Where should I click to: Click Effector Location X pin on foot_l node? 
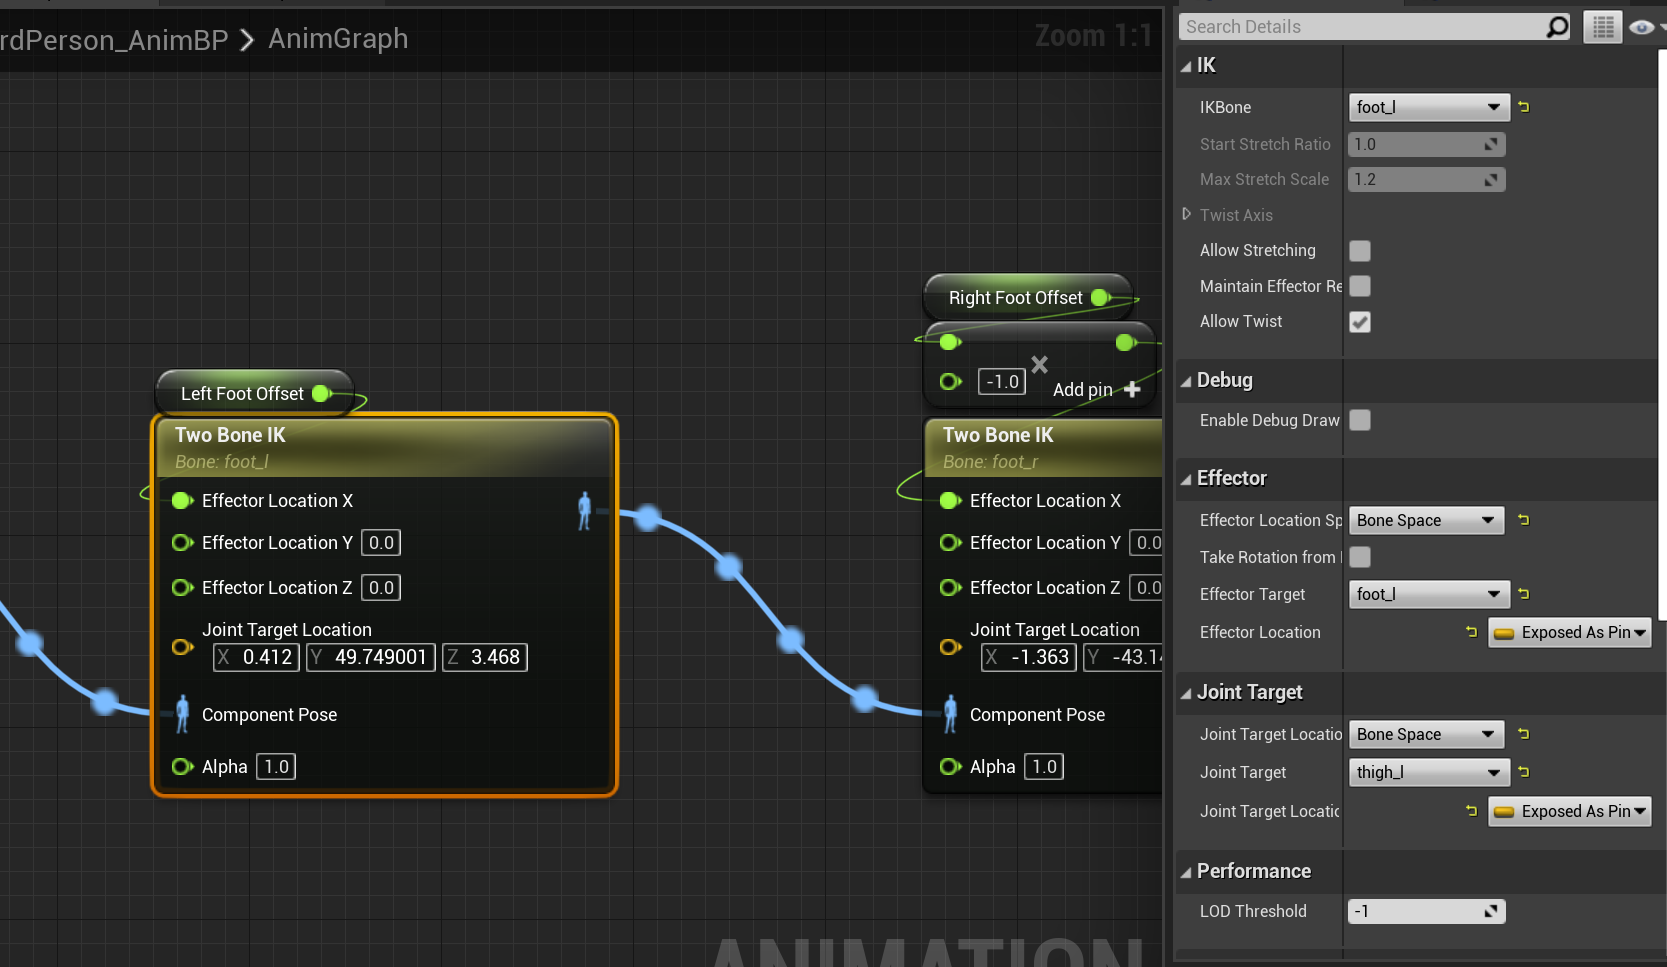click(182, 500)
